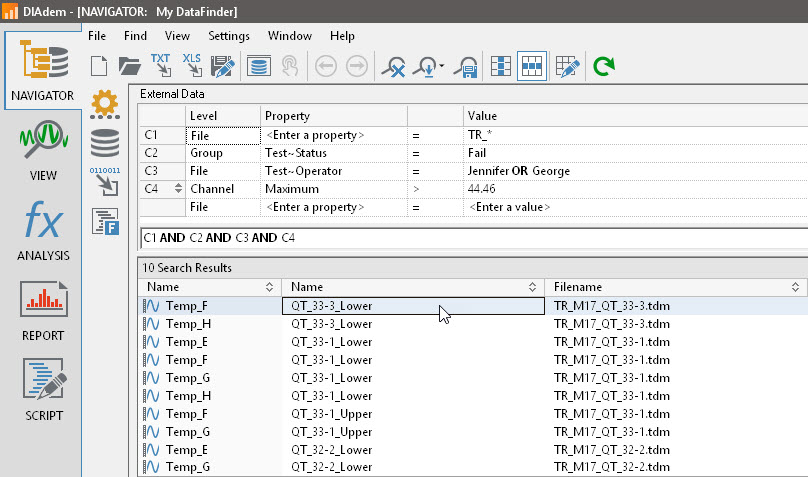Click the delete search magnifier icon

click(x=395, y=67)
